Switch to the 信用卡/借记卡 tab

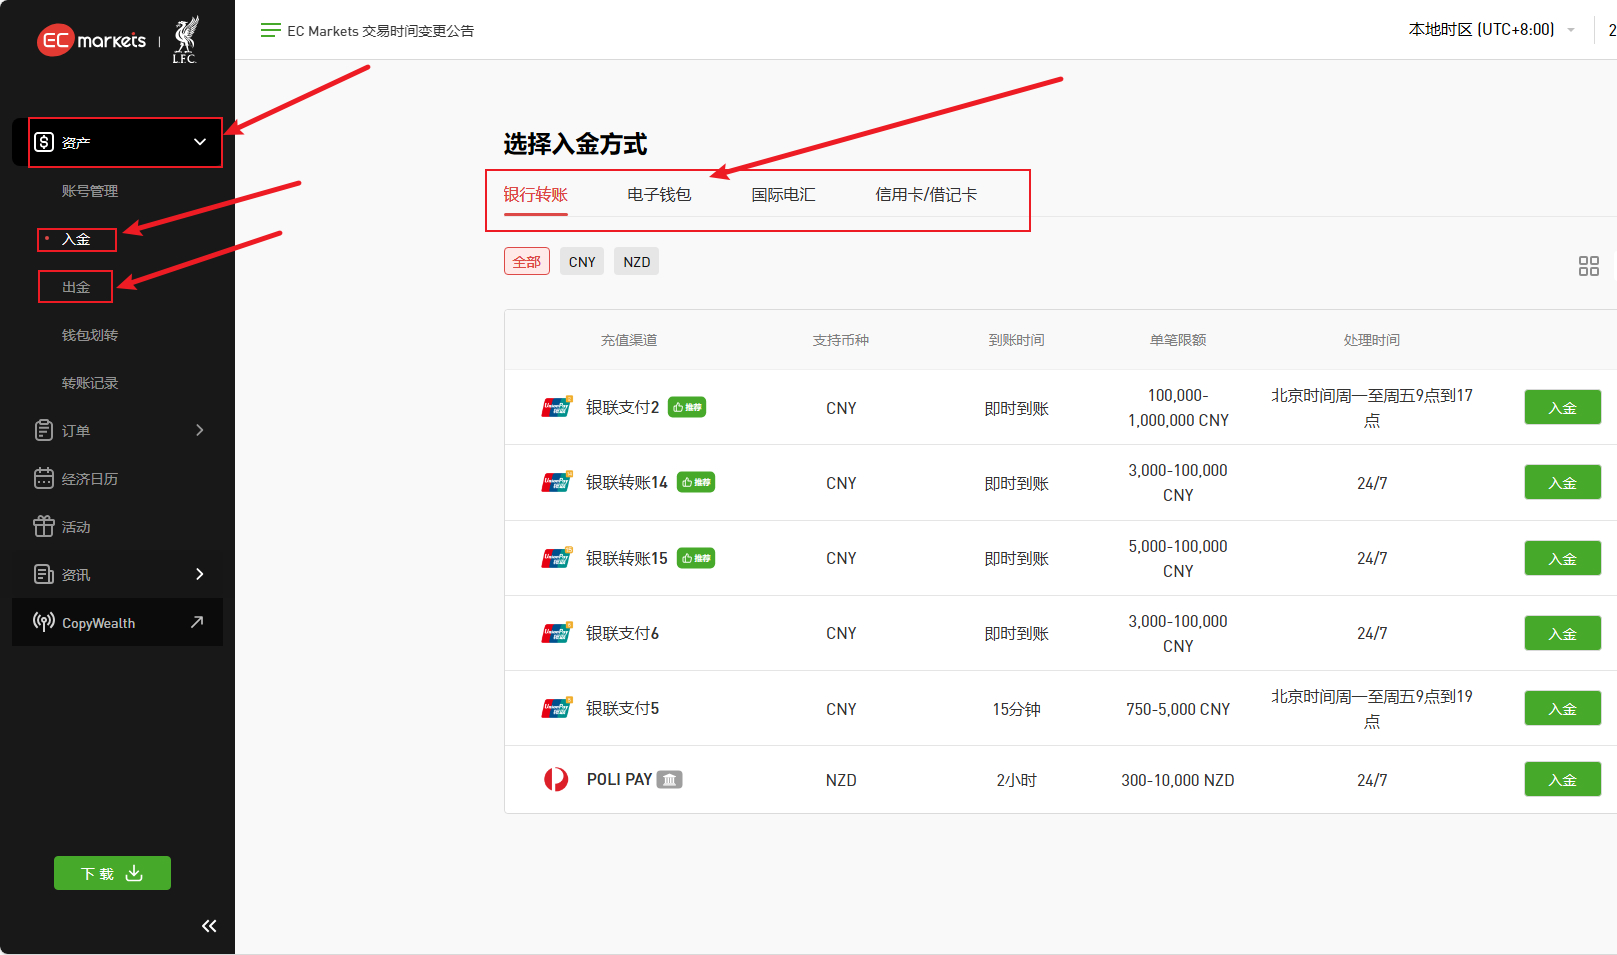coord(926,194)
